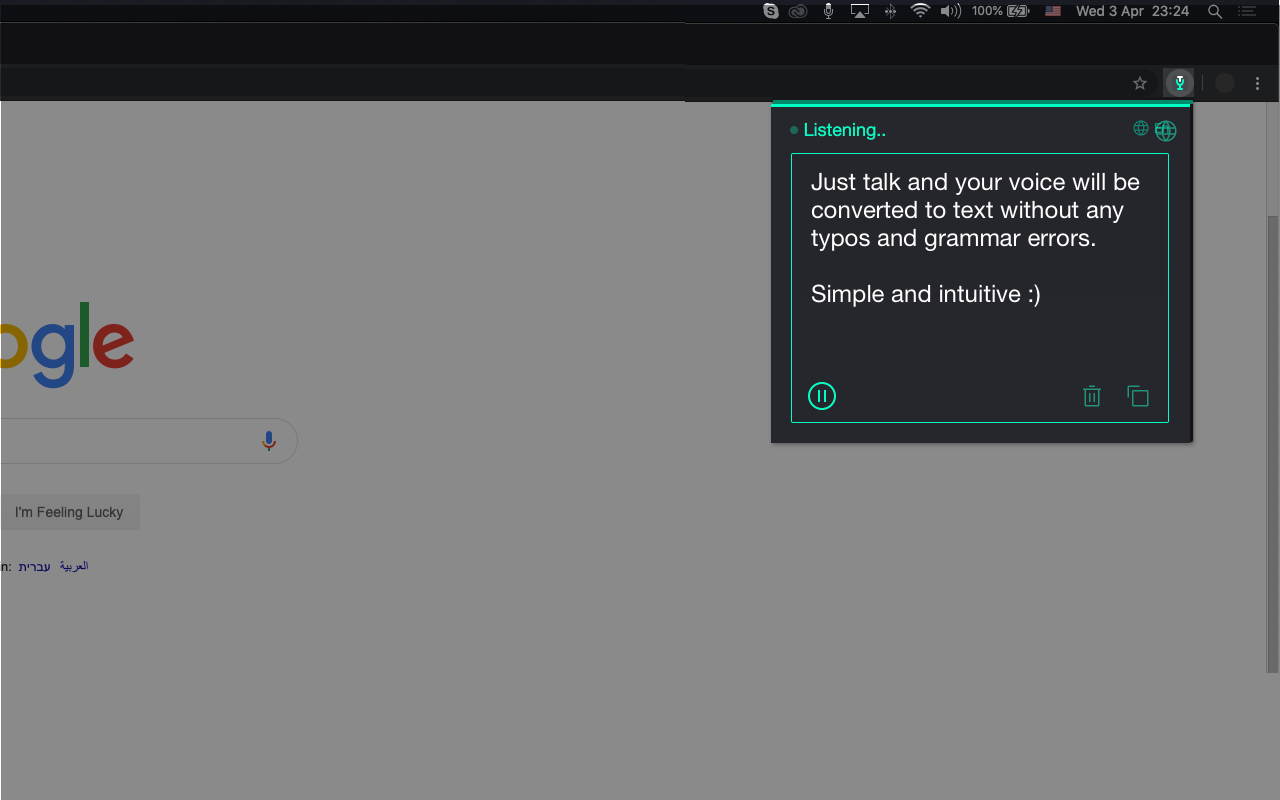Switch Google to Hebrew language link
The image size is (1280, 800).
pos(34,567)
